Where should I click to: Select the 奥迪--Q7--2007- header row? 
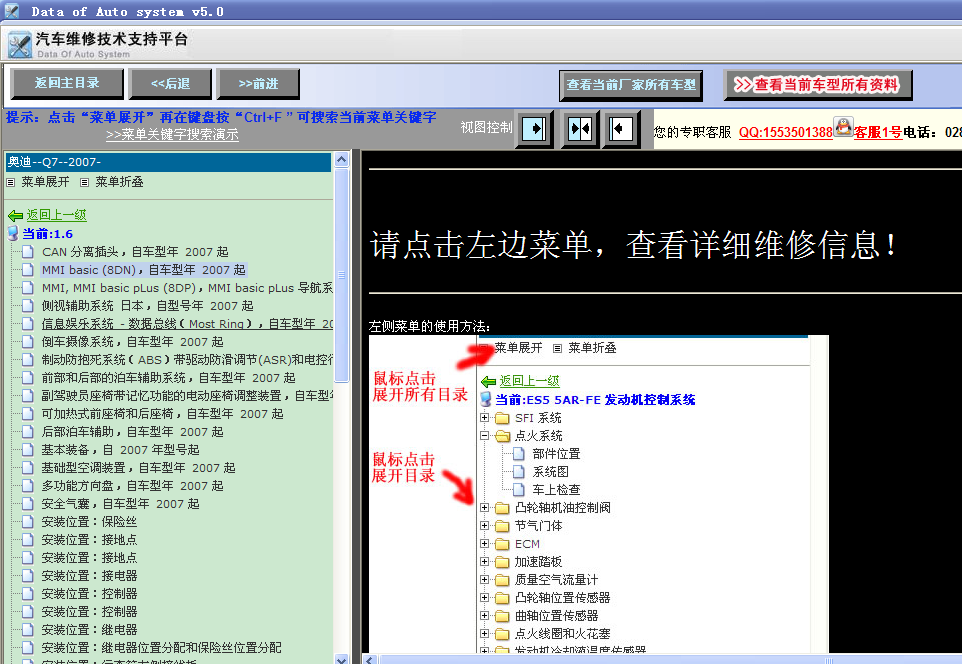pos(168,162)
